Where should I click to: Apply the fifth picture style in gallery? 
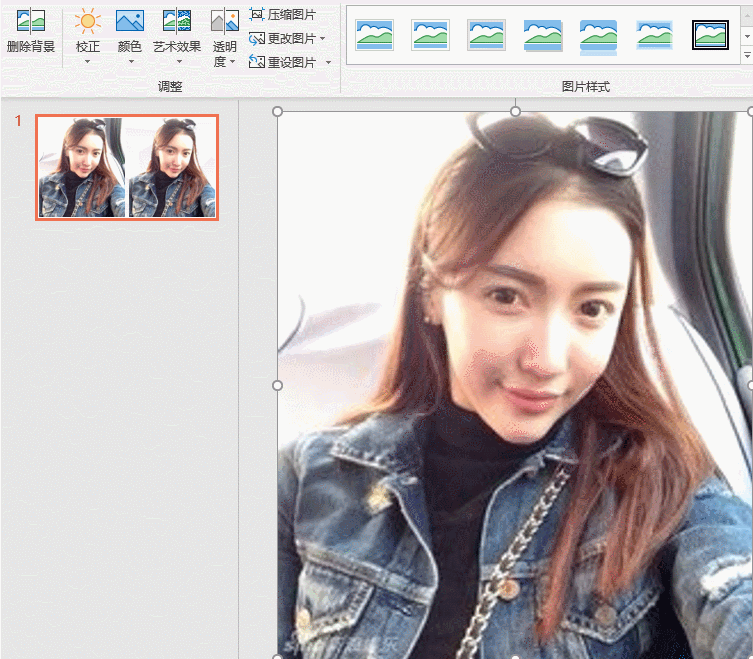pos(598,35)
